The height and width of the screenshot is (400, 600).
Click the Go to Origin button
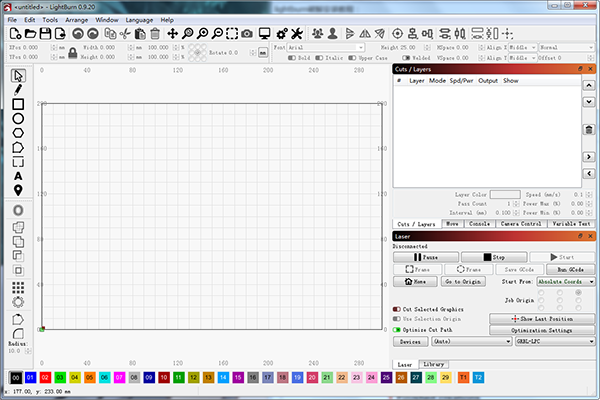463,282
